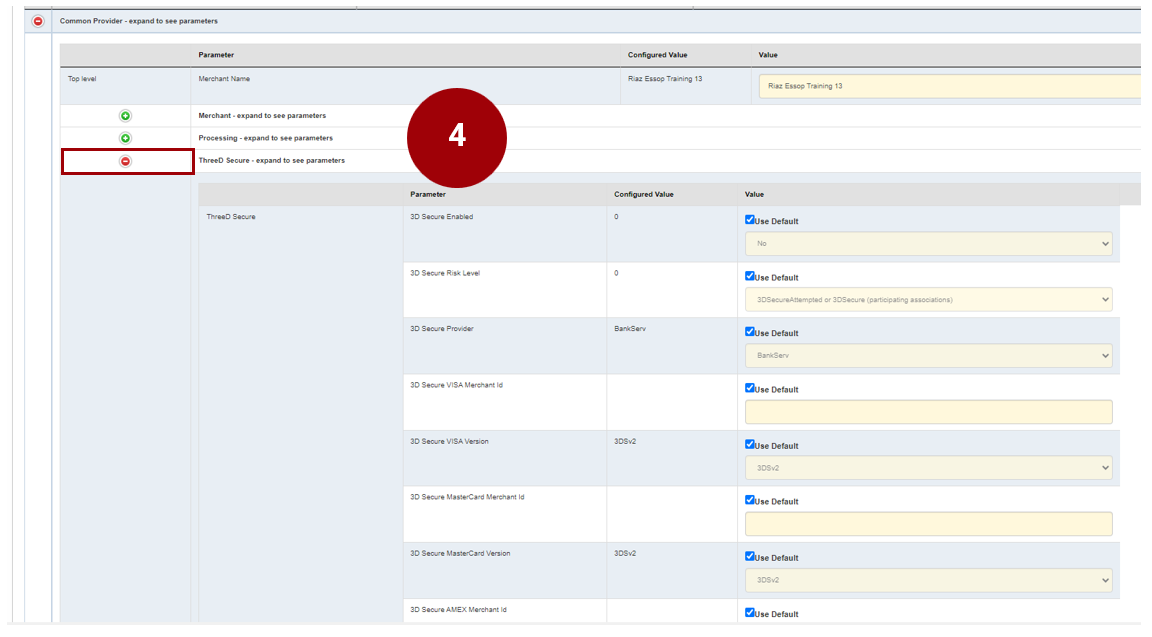Image resolution: width=1152 pixels, height=637 pixels.
Task: Collapse ThreeD Secure red minus icon
Action: (x=126, y=161)
